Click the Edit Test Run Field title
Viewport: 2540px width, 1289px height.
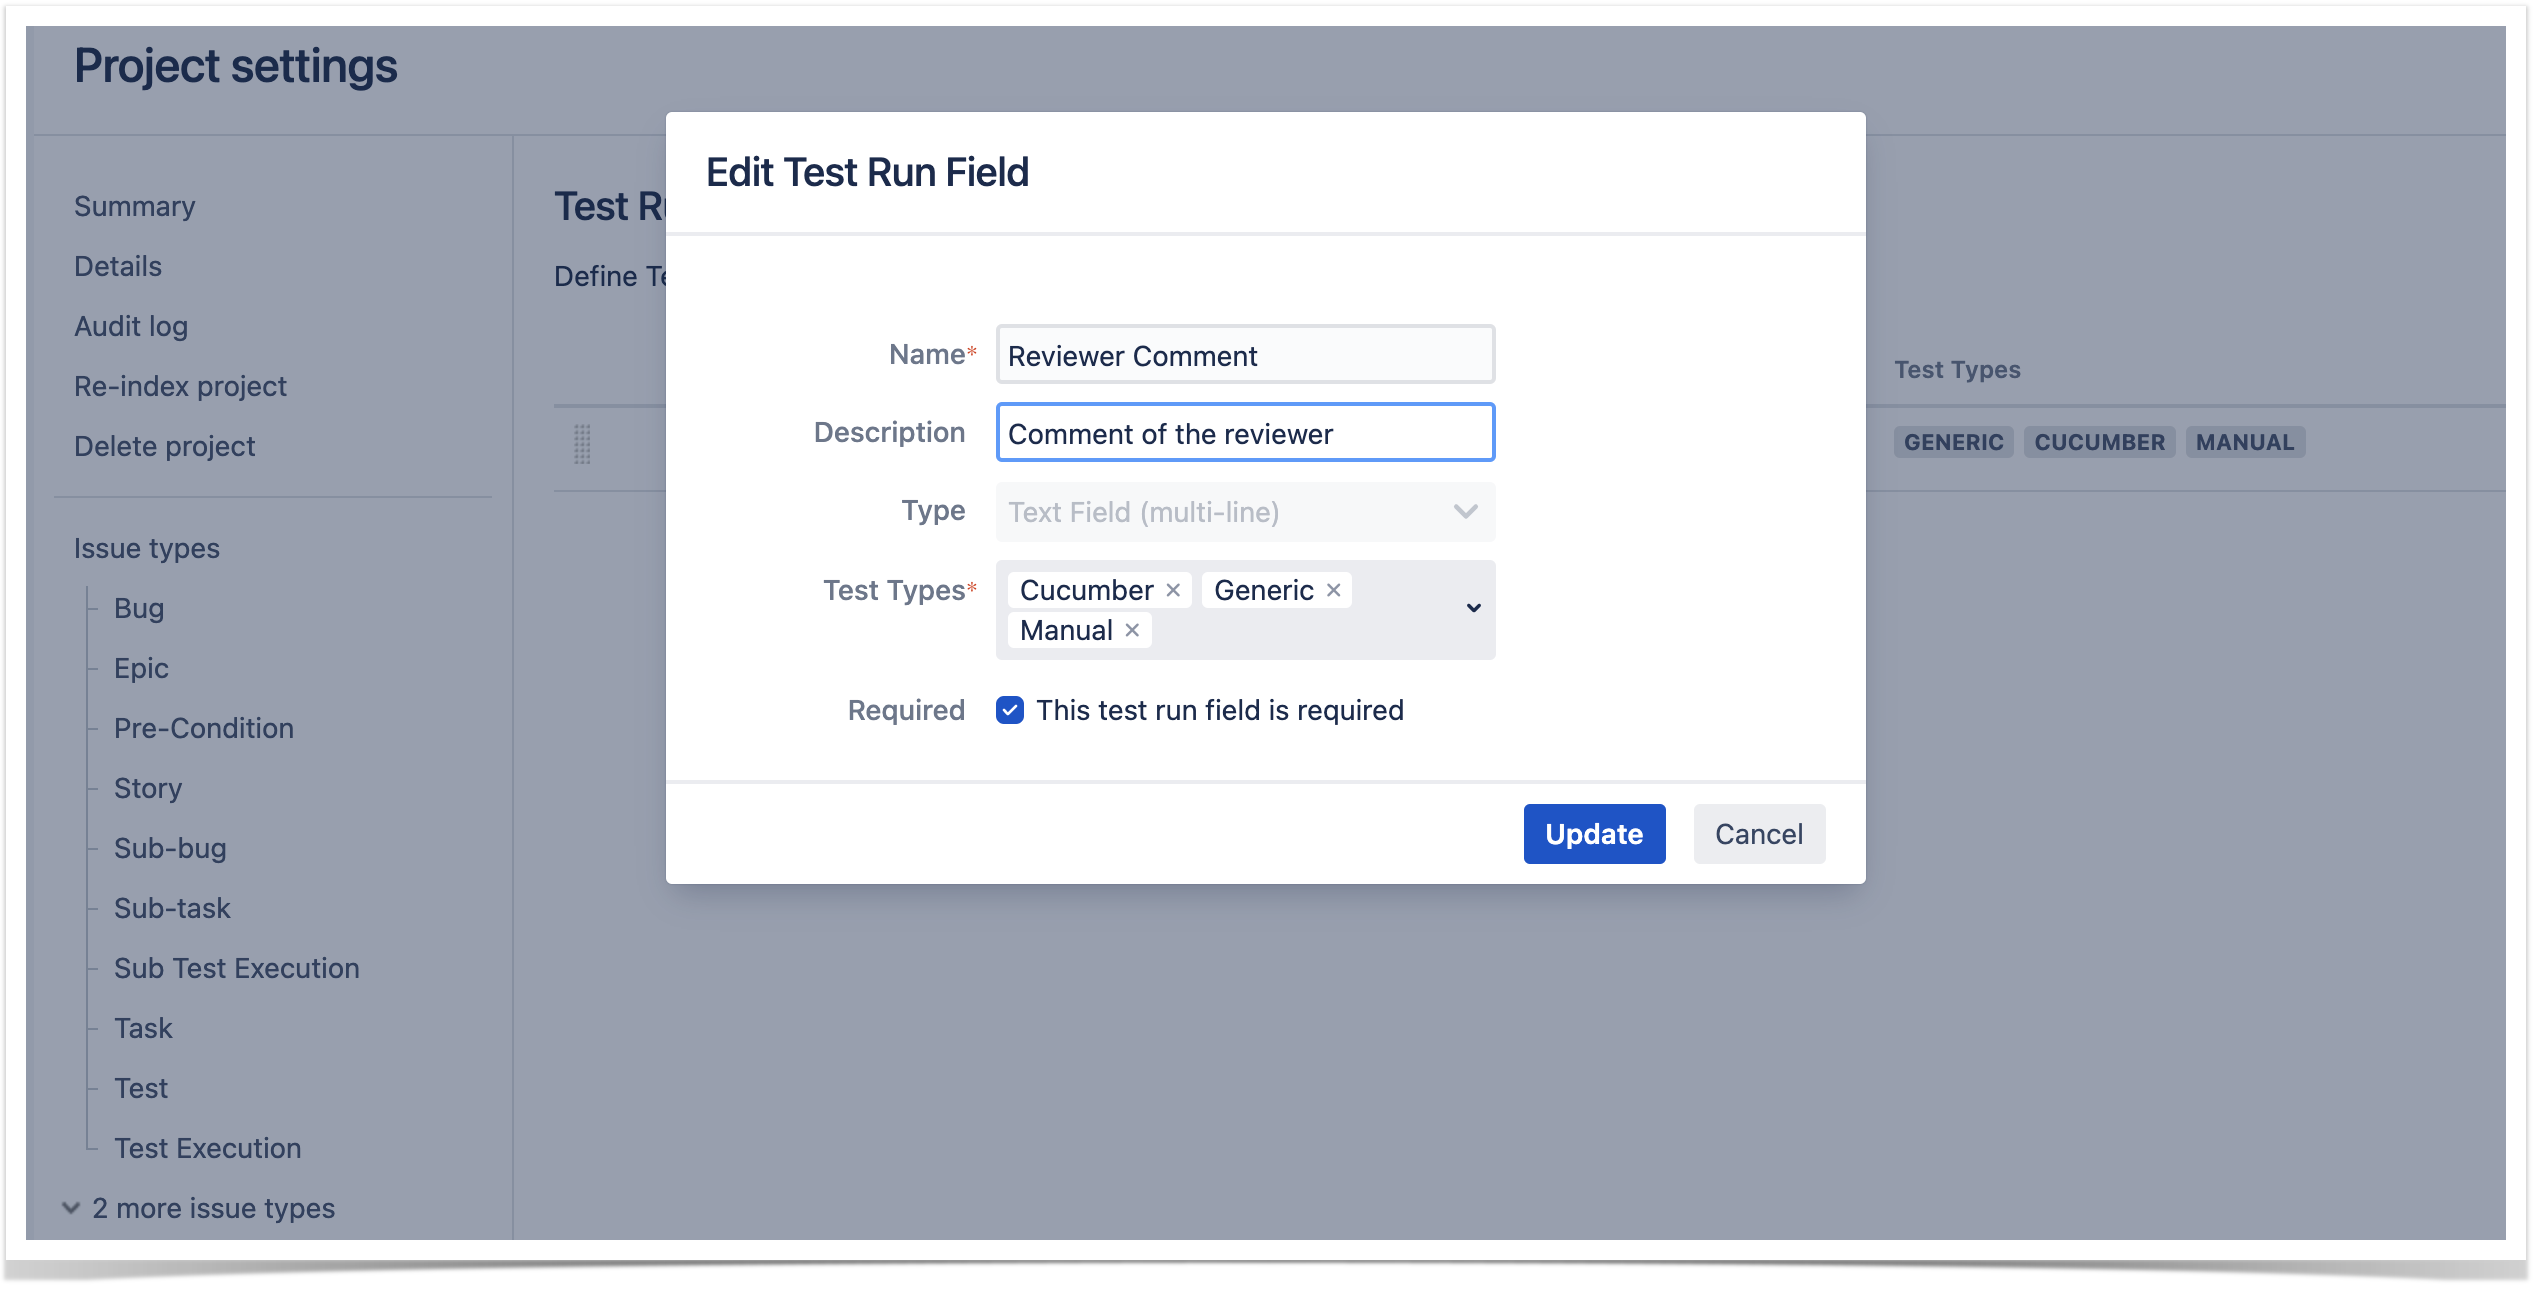pyautogui.click(x=867, y=172)
